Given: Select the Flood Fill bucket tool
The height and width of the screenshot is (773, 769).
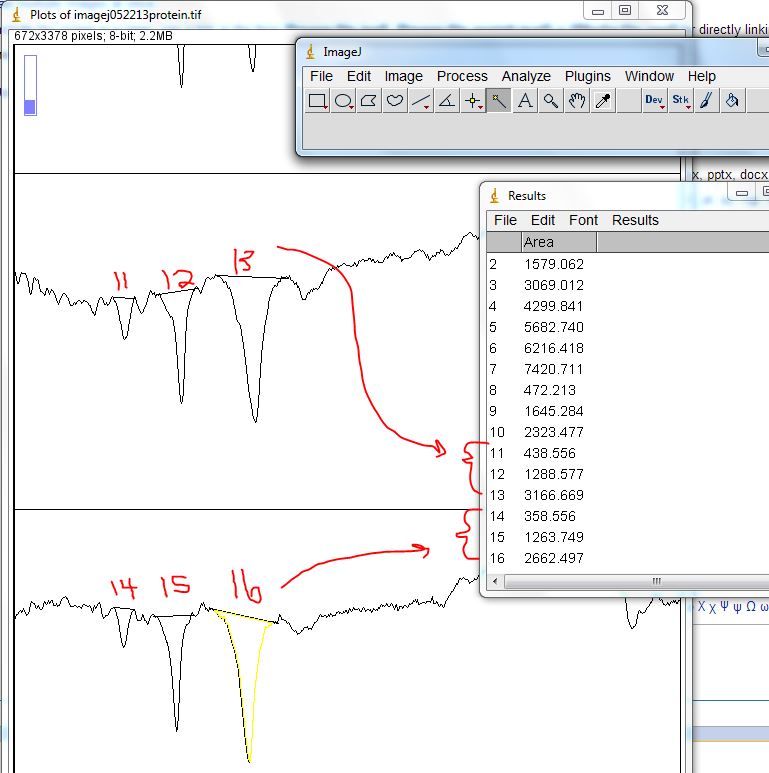Looking at the screenshot, I should [733, 101].
